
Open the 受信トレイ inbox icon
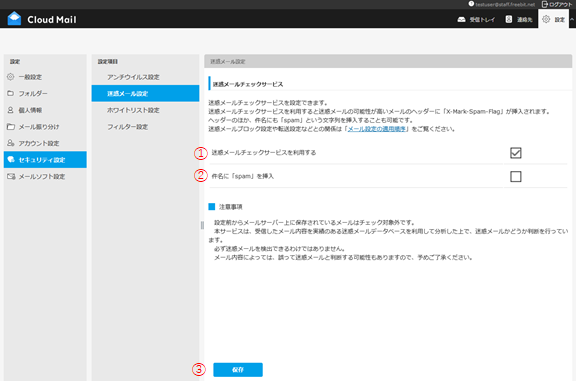click(x=461, y=19)
